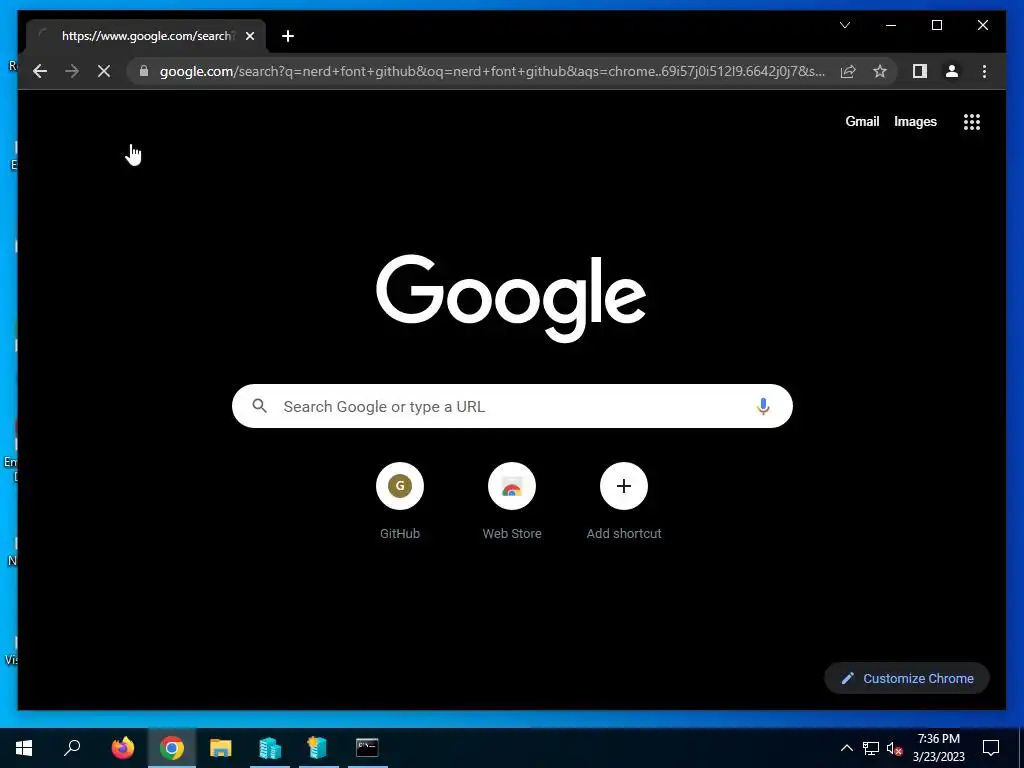
Task: Open the Chrome profile menu
Action: [952, 71]
